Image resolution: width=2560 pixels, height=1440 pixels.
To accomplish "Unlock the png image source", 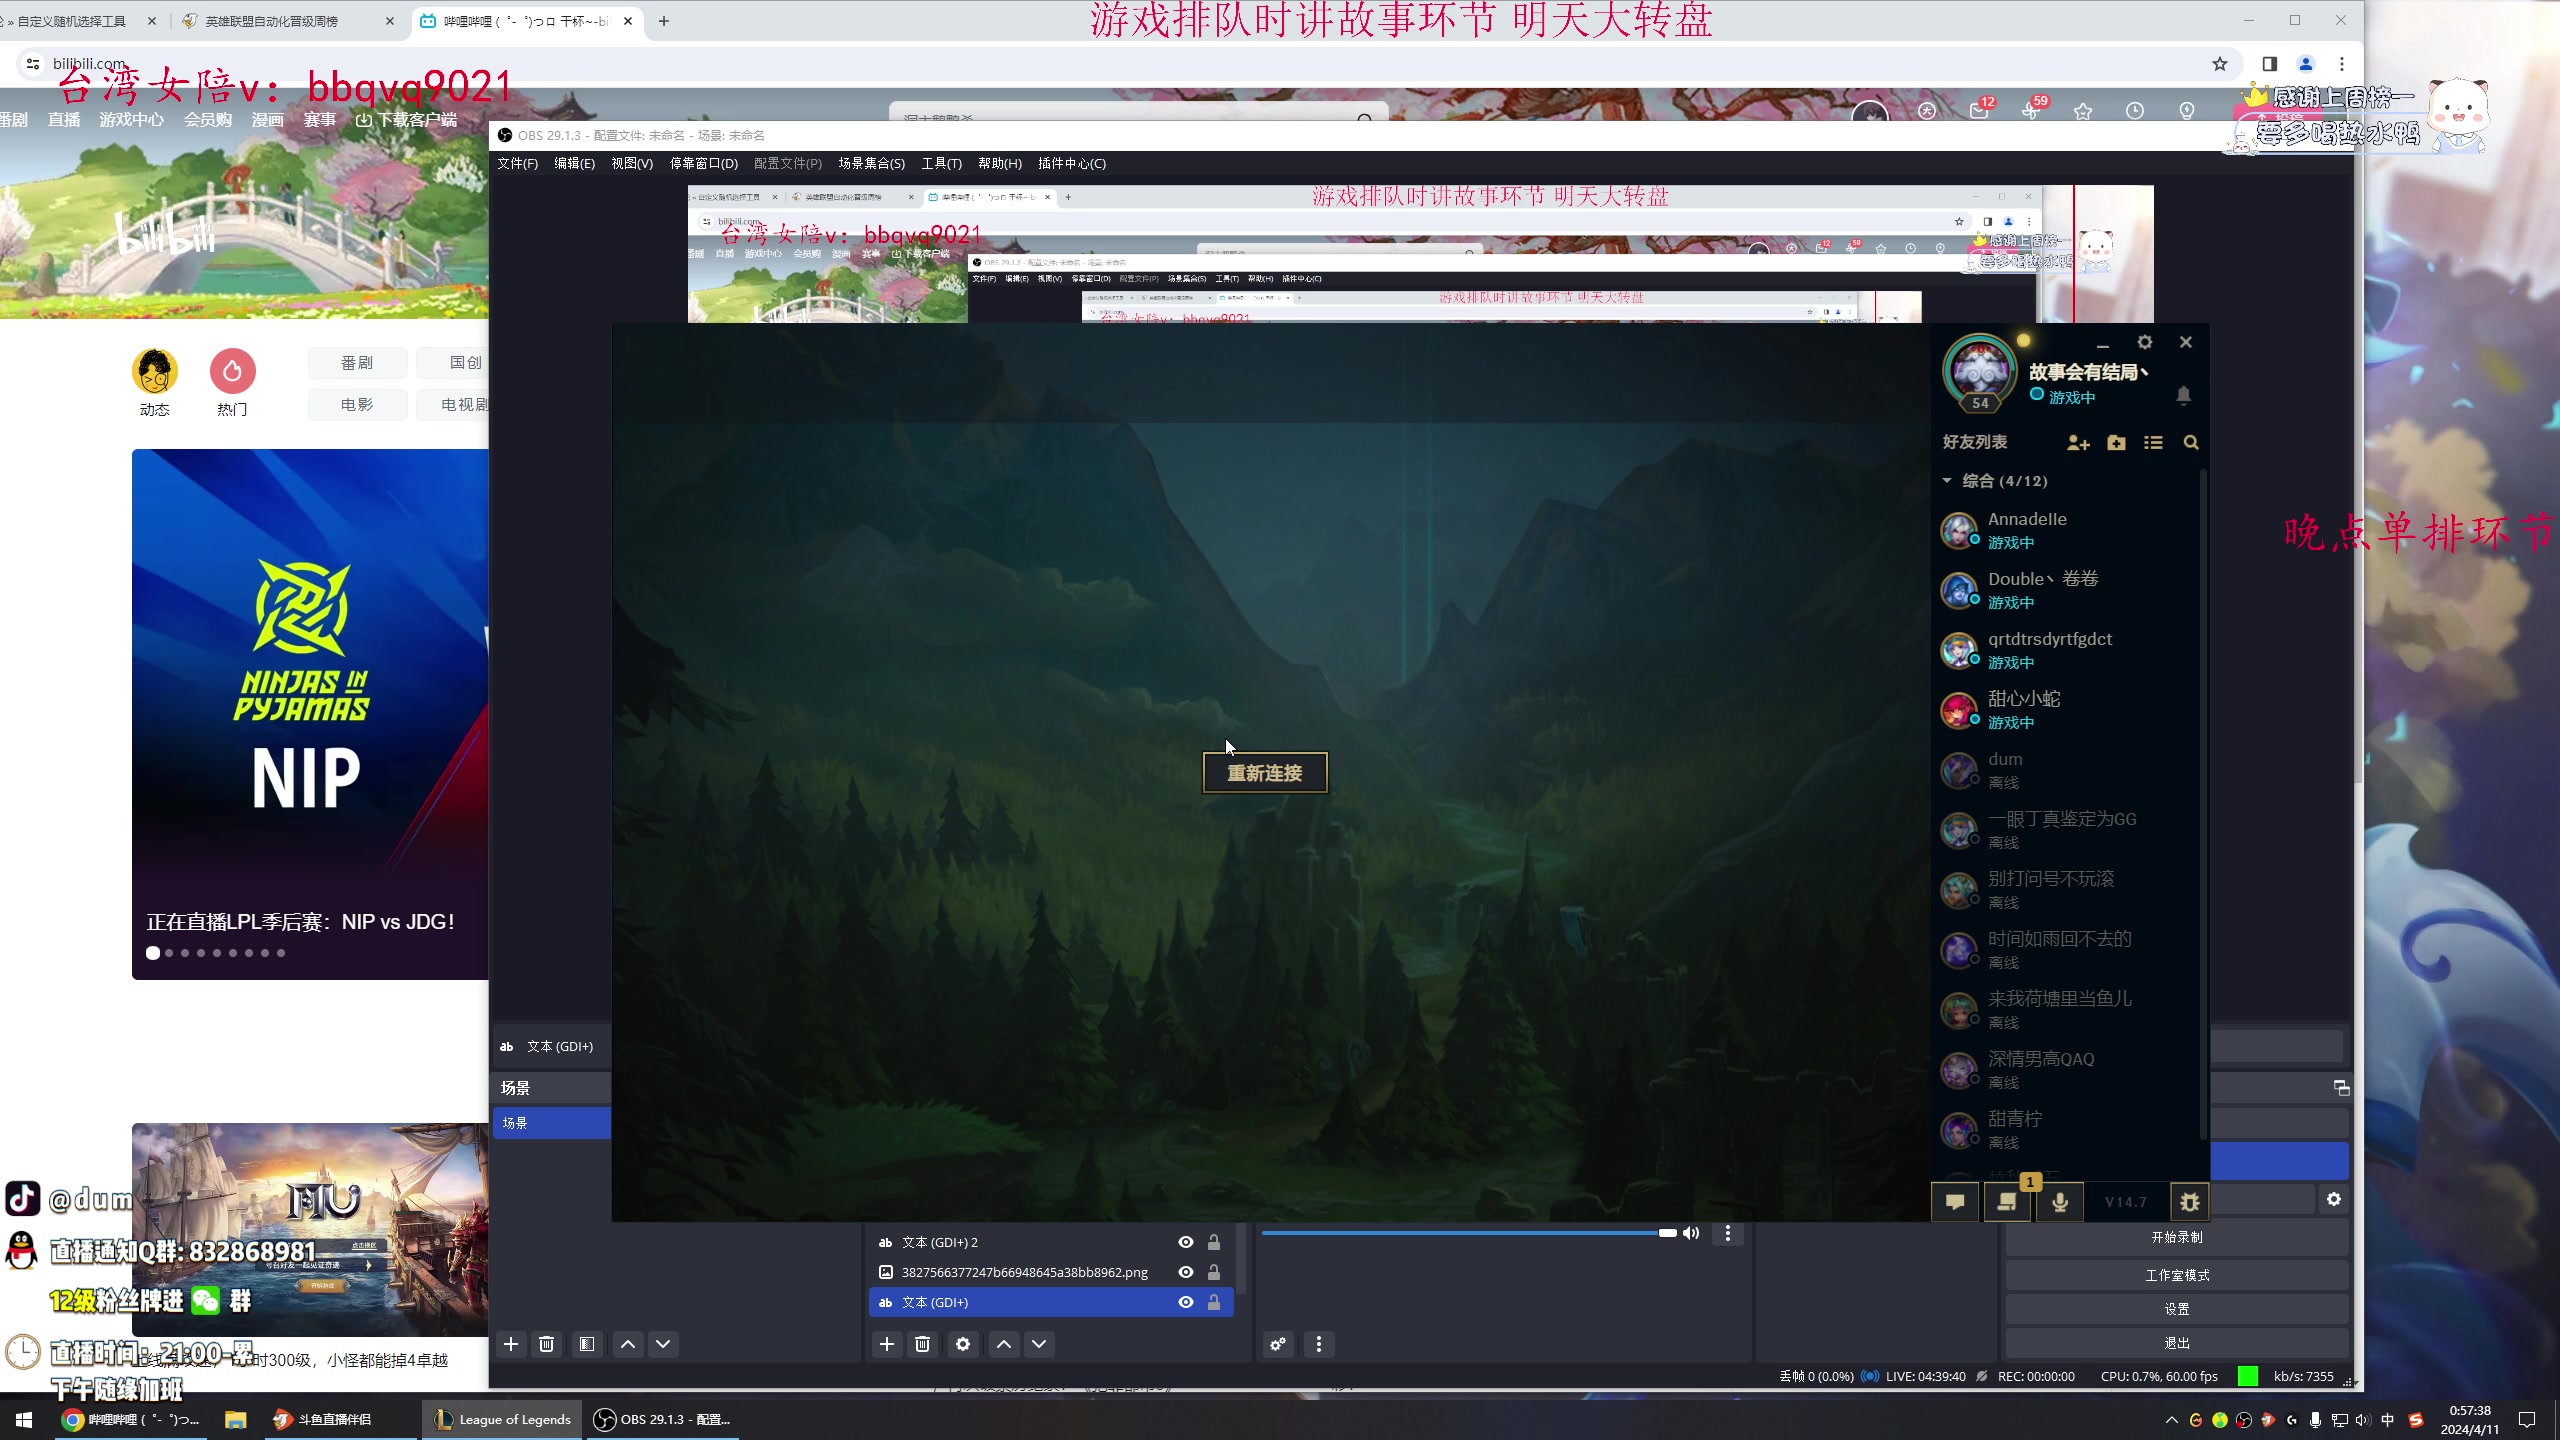I will click(1213, 1272).
